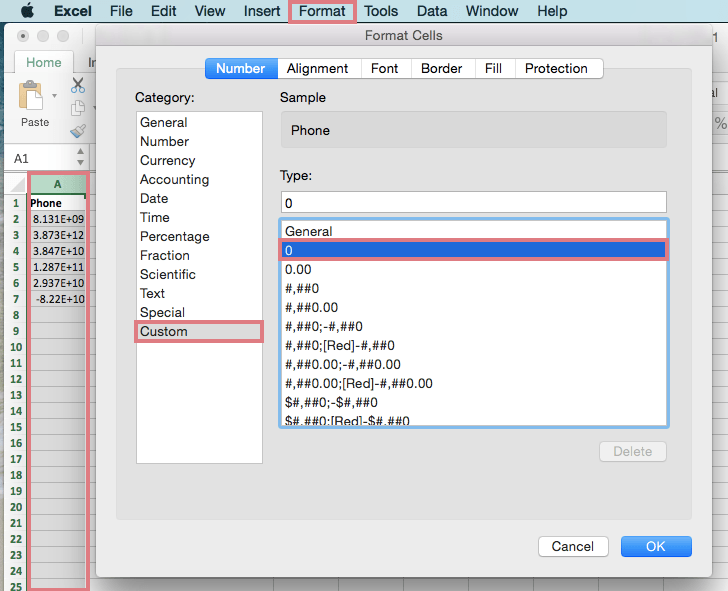Open the Tools menu
Screen dimensions: 728x591
click(381, 11)
